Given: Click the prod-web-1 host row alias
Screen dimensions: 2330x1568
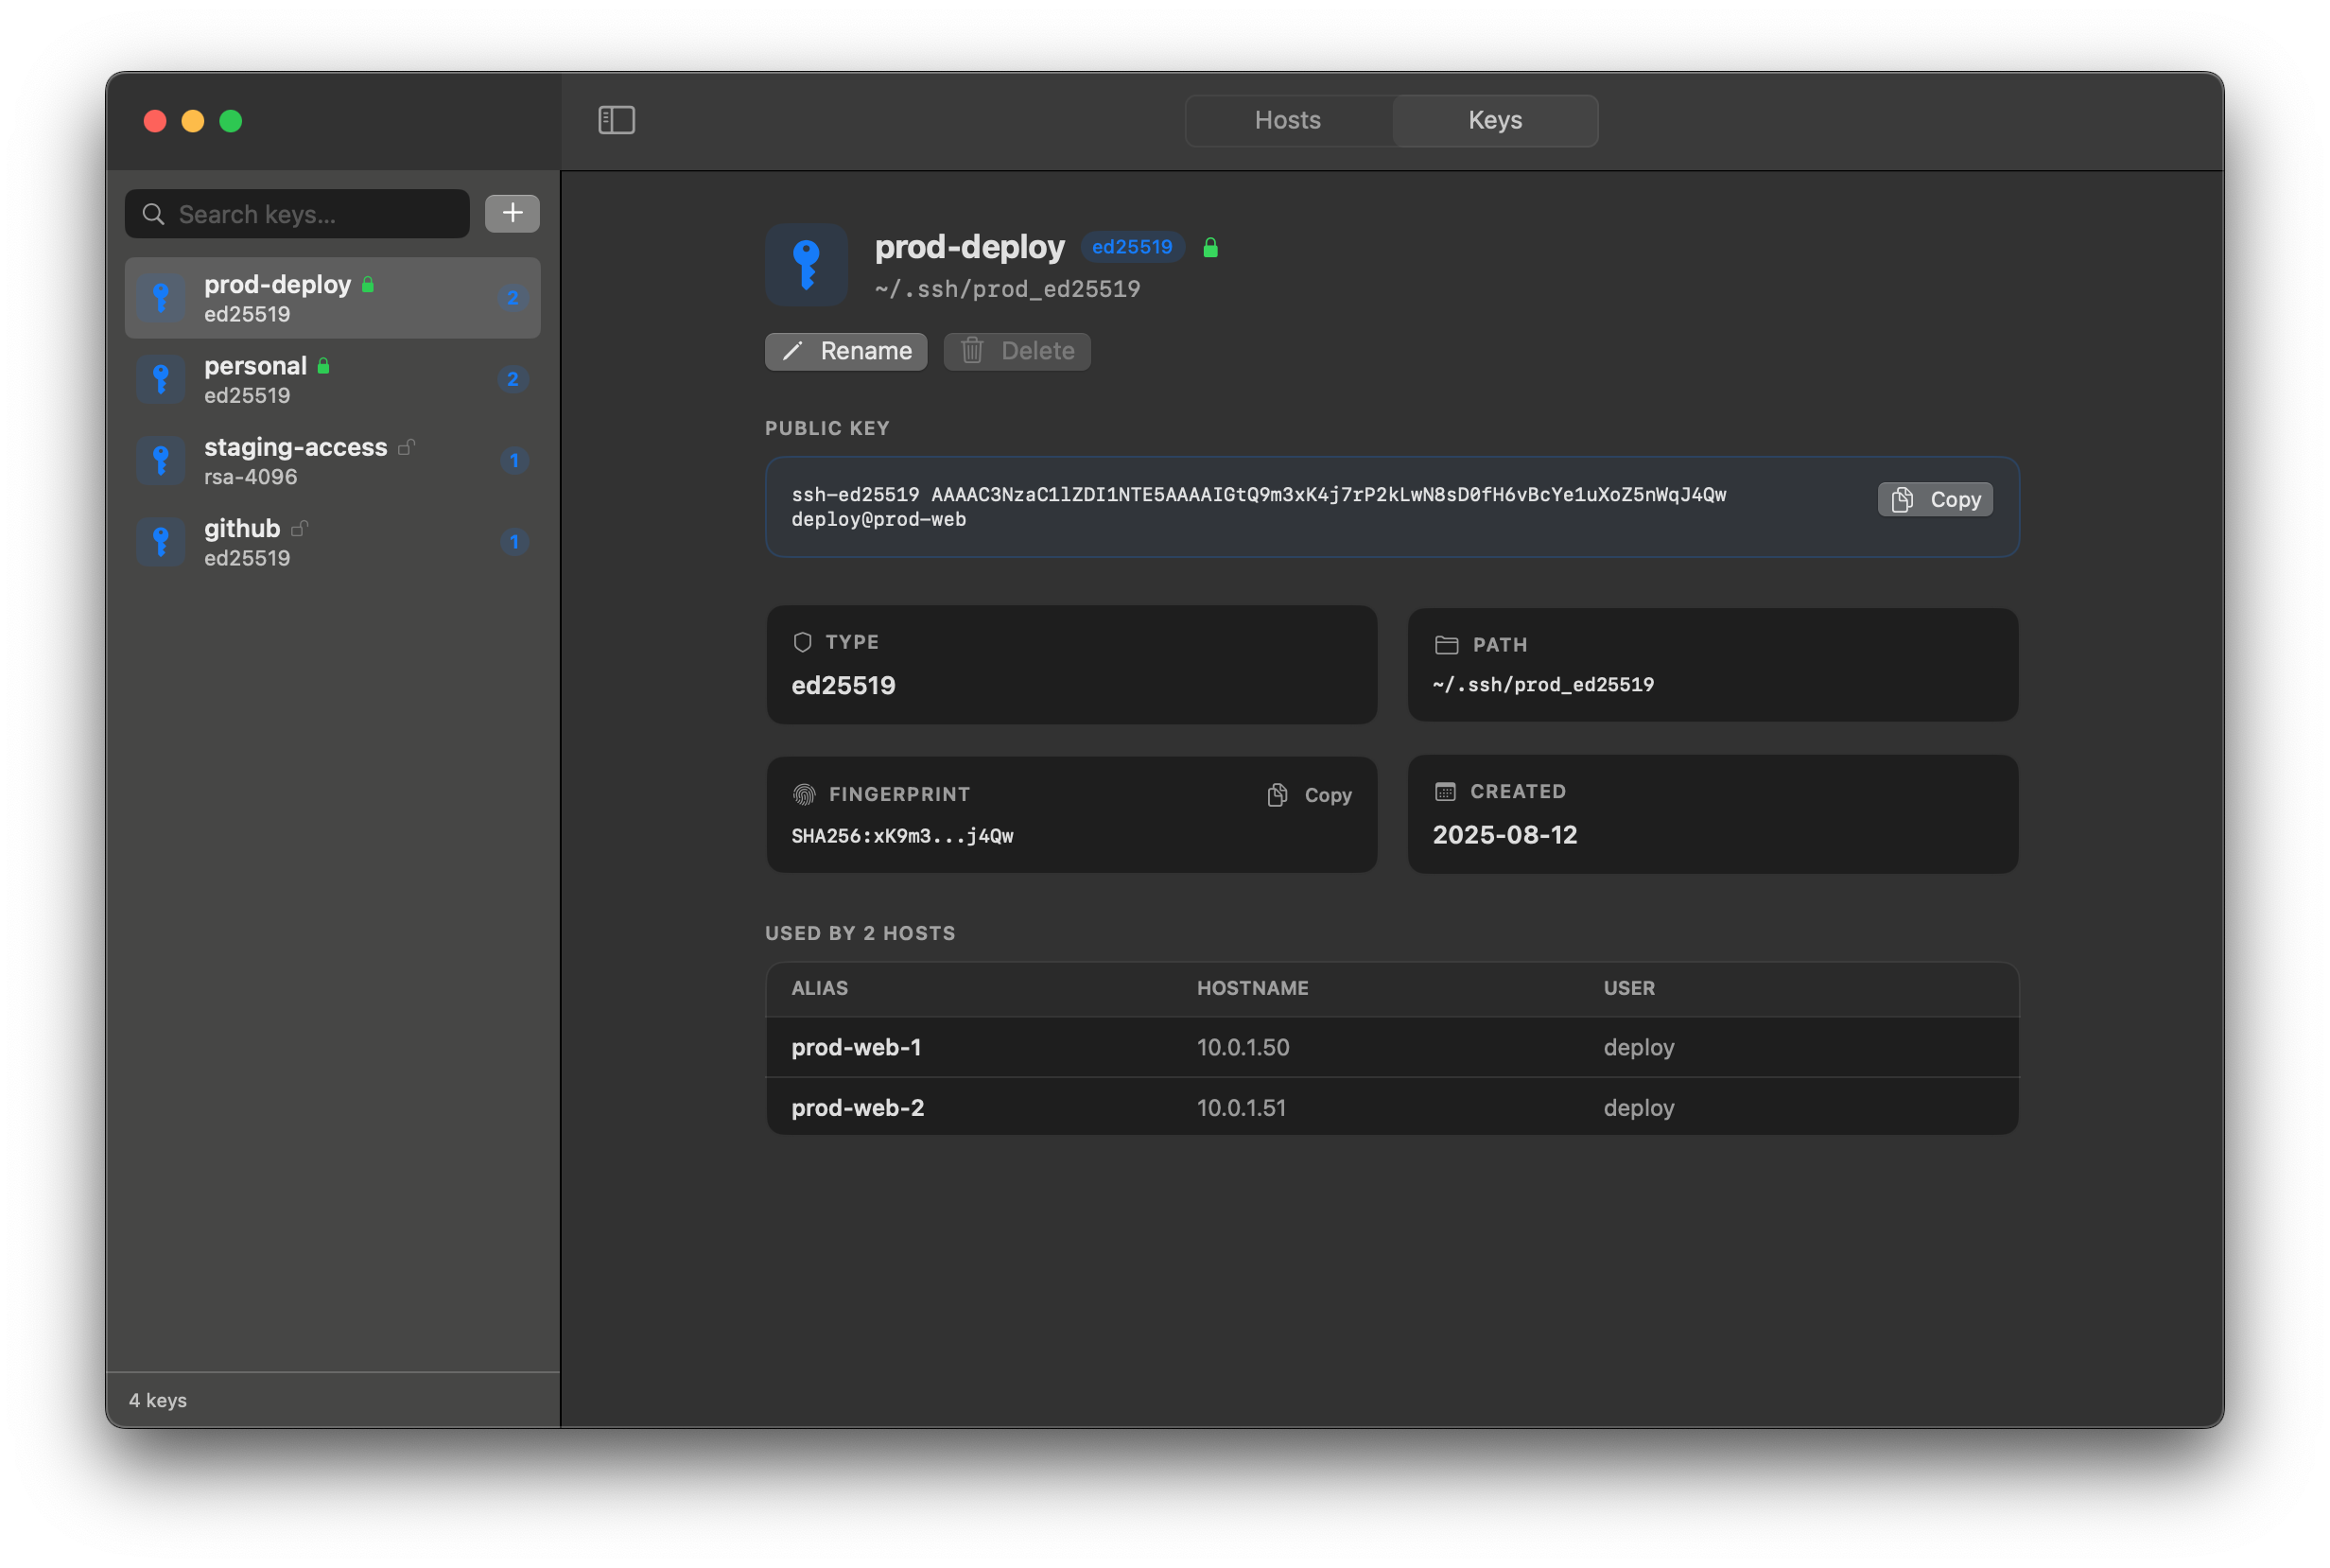Looking at the screenshot, I should pyautogui.click(x=856, y=1047).
